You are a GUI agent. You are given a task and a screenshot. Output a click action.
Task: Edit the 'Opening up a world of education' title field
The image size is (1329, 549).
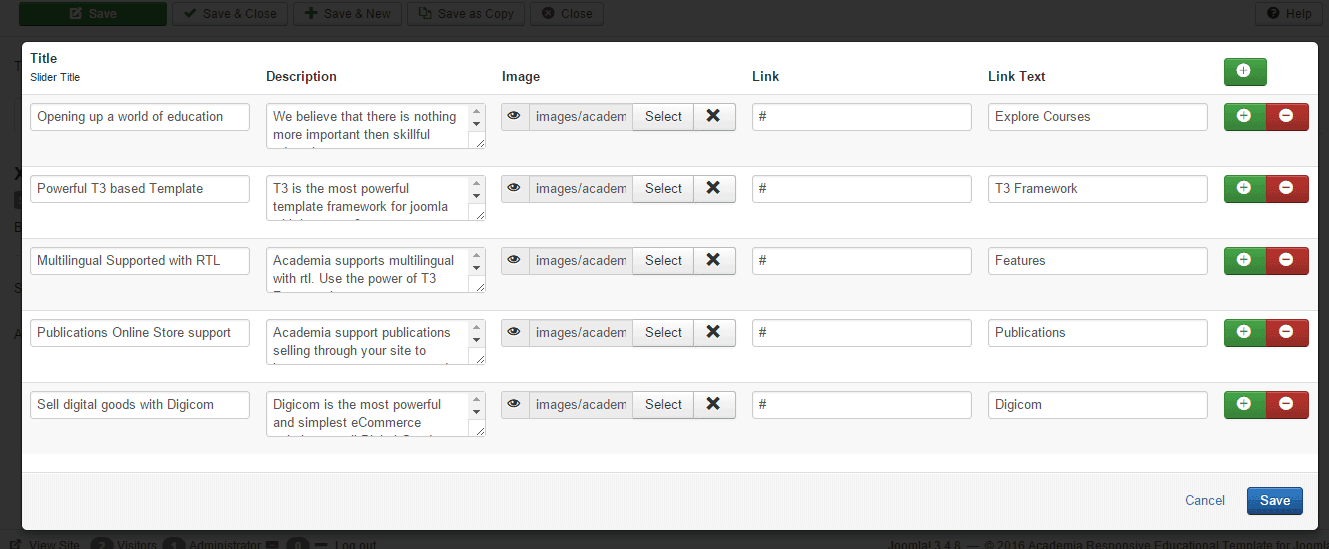click(x=139, y=116)
